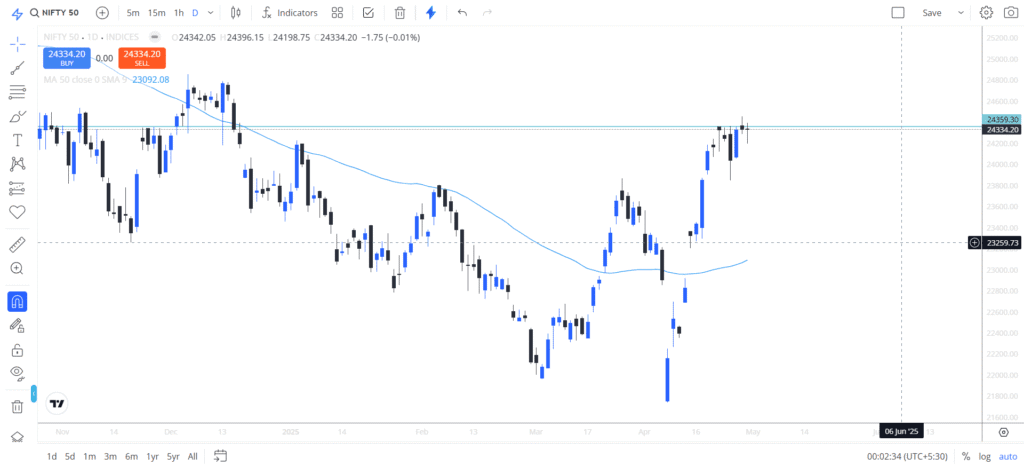The image size is (1024, 466).
Task: Set range to 1yr
Action: point(152,456)
